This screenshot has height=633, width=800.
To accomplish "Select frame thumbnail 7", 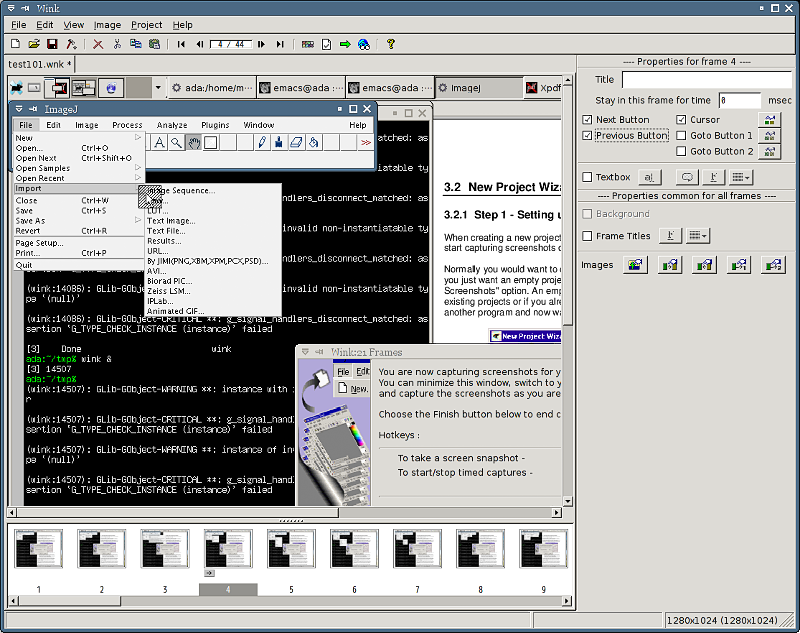I will [418, 547].
